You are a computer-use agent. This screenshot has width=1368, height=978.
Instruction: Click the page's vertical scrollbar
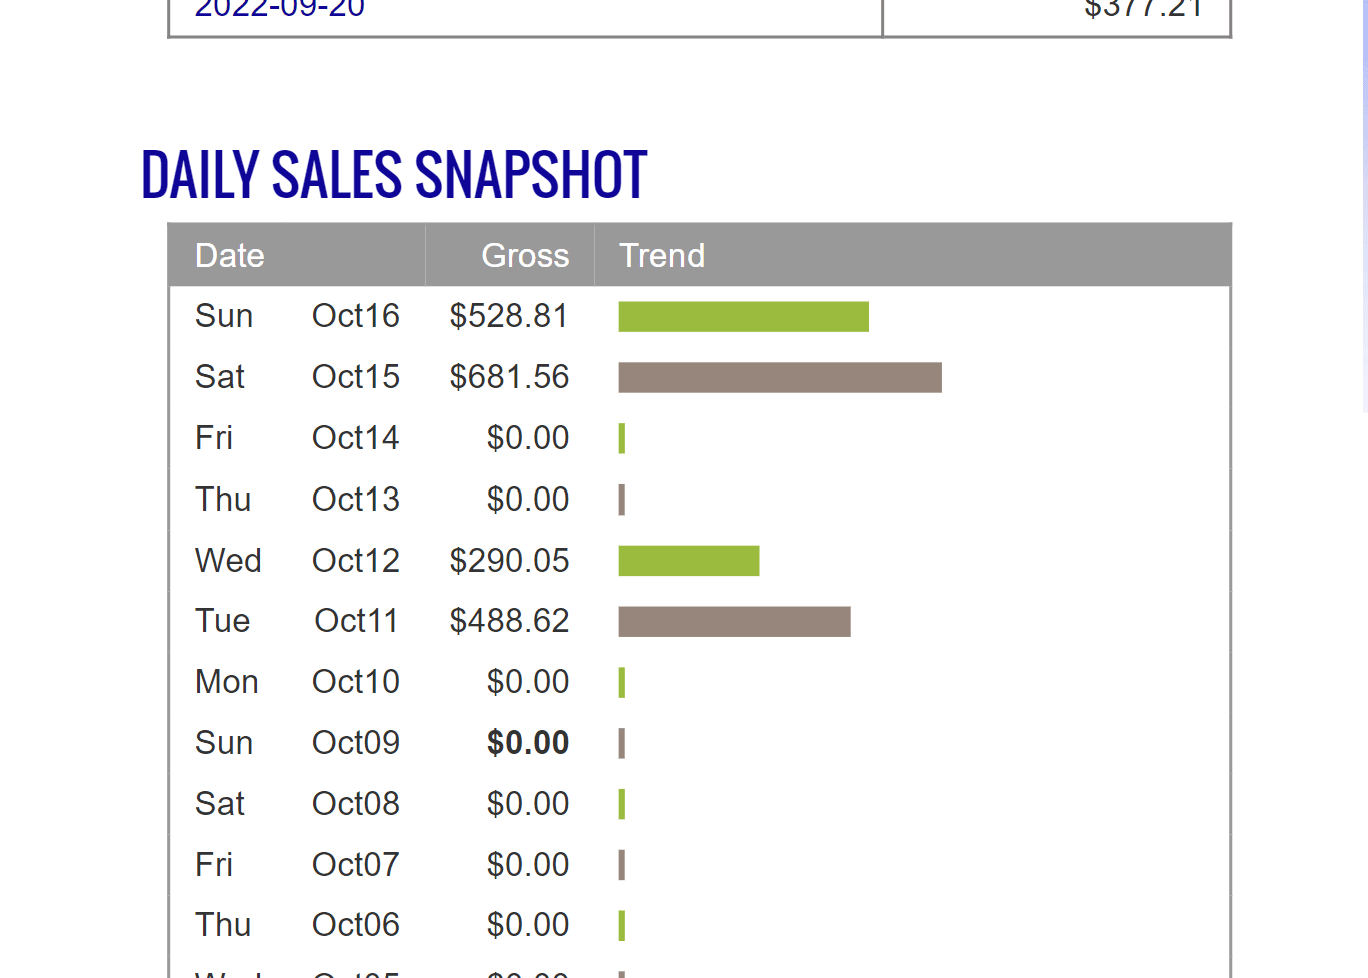pos(1364,200)
